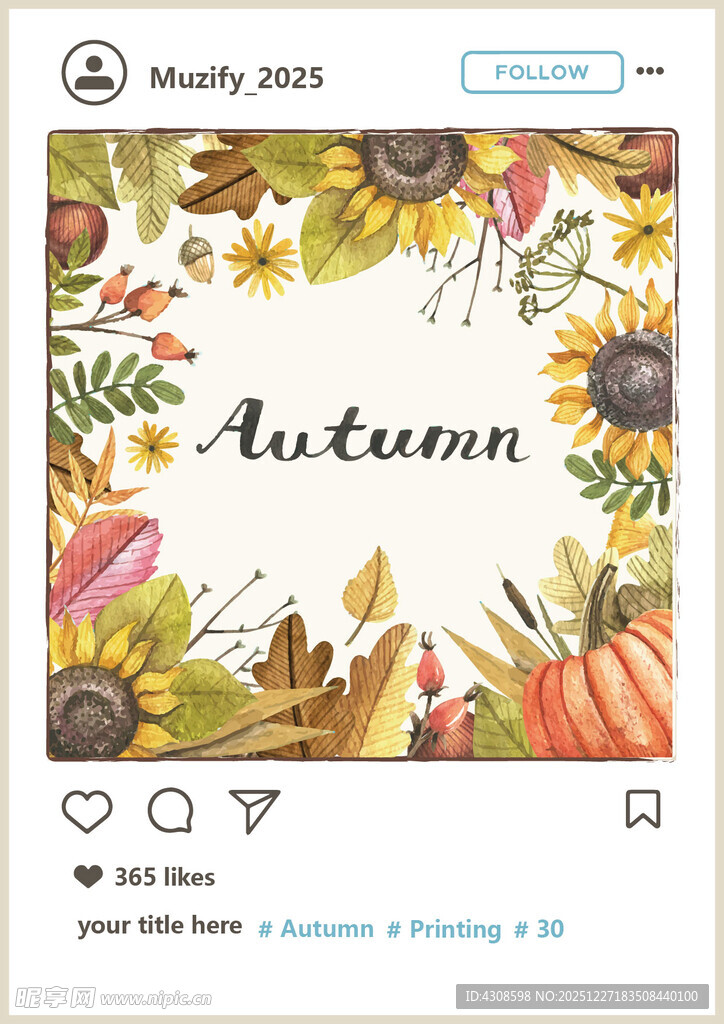Open the Muzify_2025 username profile
This screenshot has height=1024, width=724.
pos(236,79)
